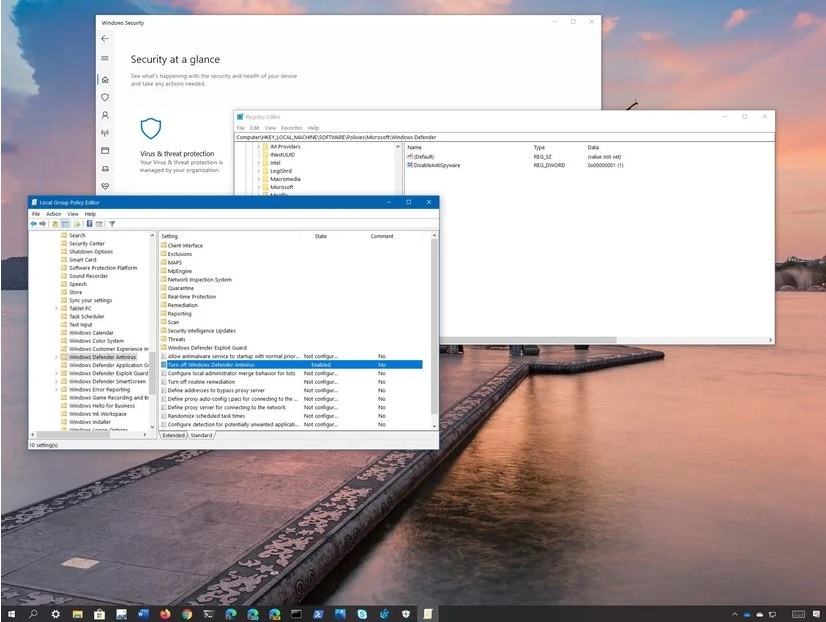Switch to the Extended tab
The width and height of the screenshot is (826, 622).
pos(174,435)
